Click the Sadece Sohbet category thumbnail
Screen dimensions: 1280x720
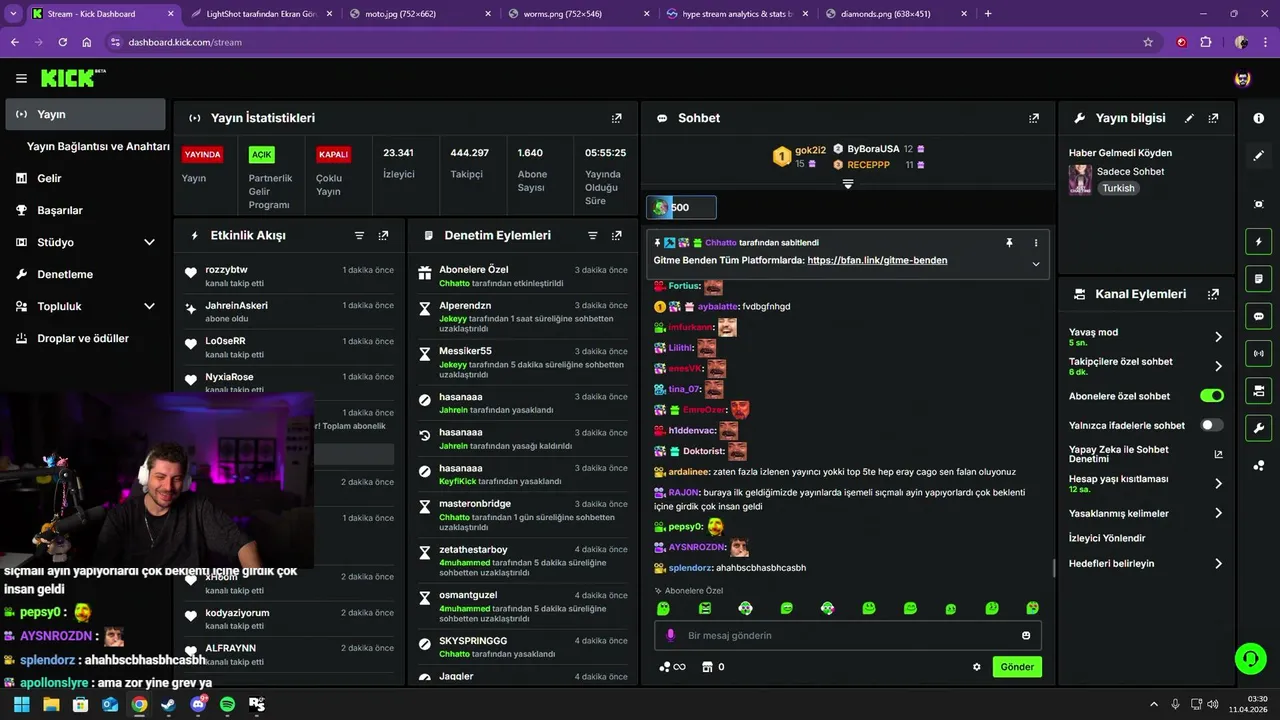pyautogui.click(x=1080, y=180)
